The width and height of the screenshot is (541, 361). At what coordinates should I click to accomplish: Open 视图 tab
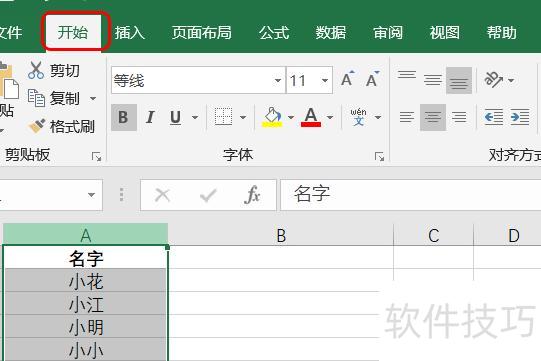pyautogui.click(x=444, y=33)
